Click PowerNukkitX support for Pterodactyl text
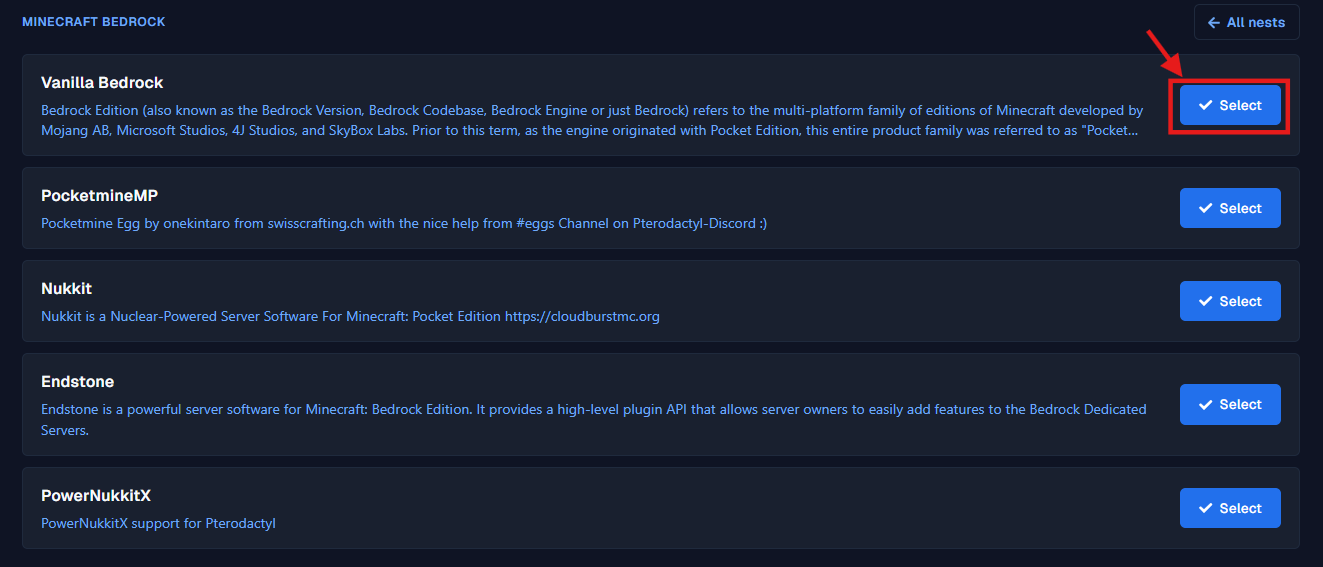The height and width of the screenshot is (567, 1323). [158, 523]
